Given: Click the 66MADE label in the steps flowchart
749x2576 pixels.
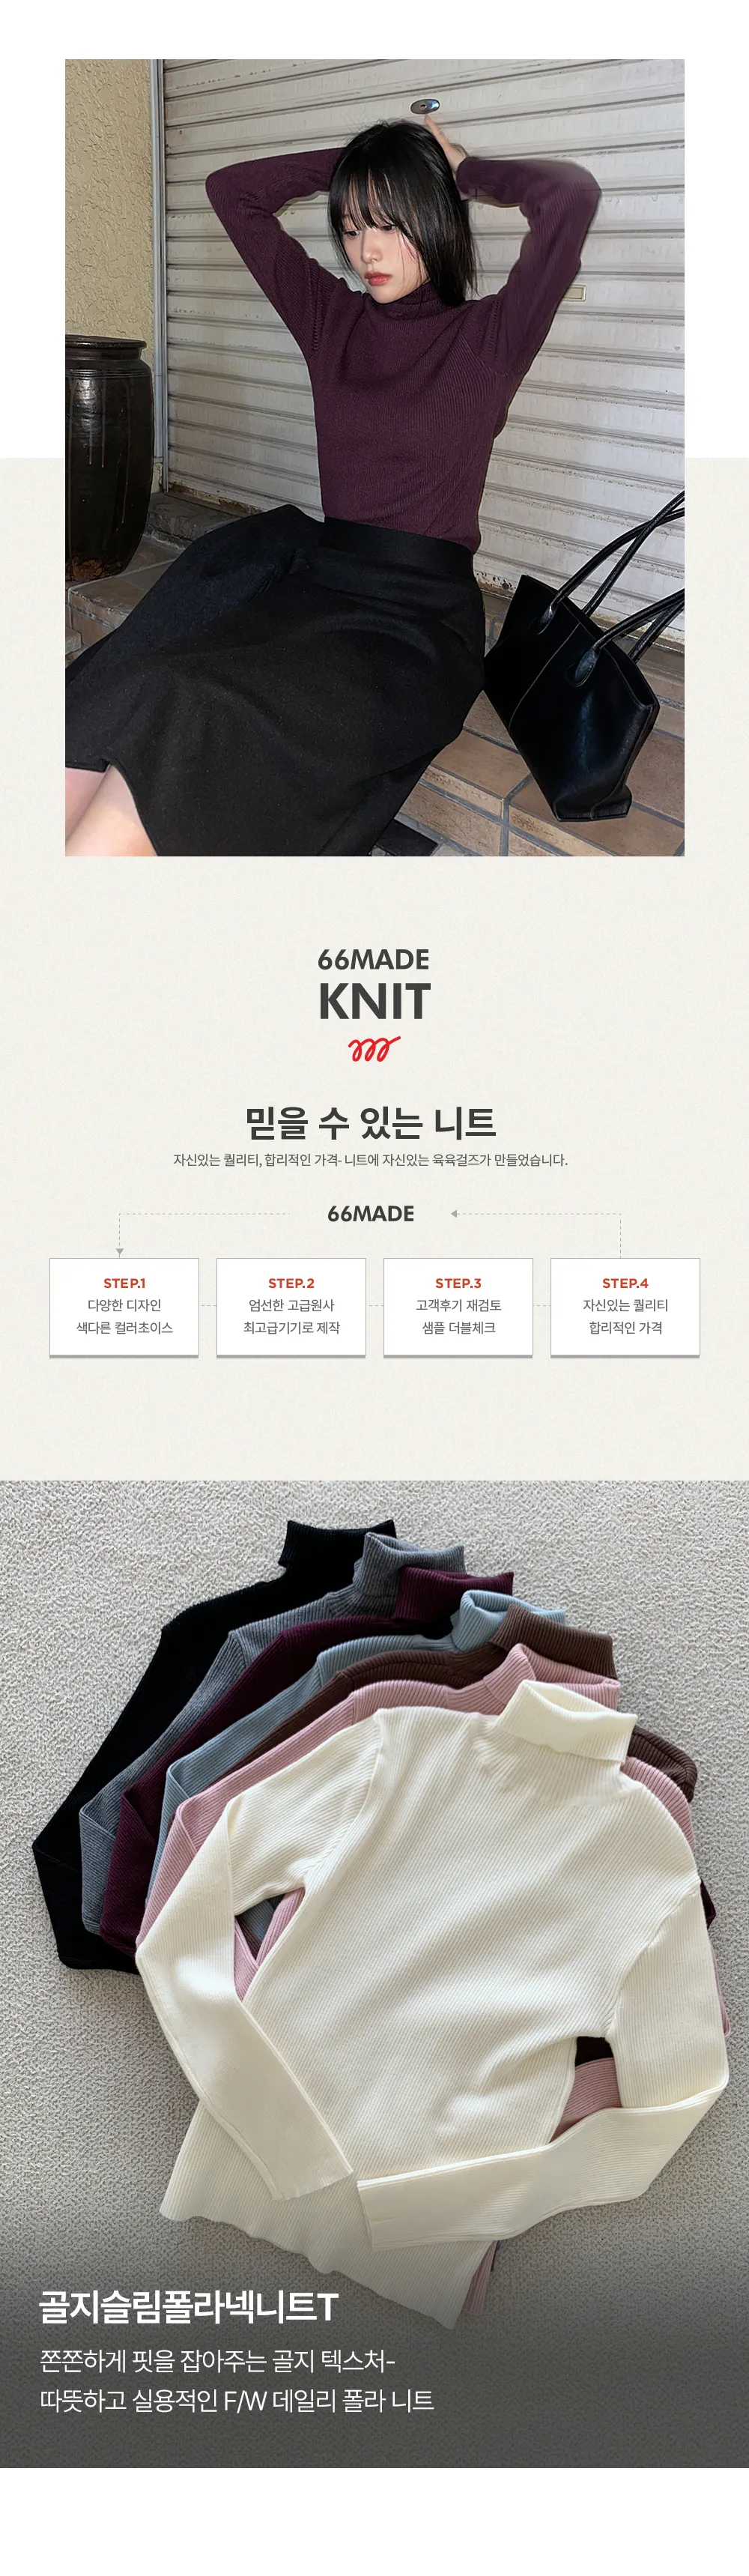Looking at the screenshot, I should (371, 1213).
